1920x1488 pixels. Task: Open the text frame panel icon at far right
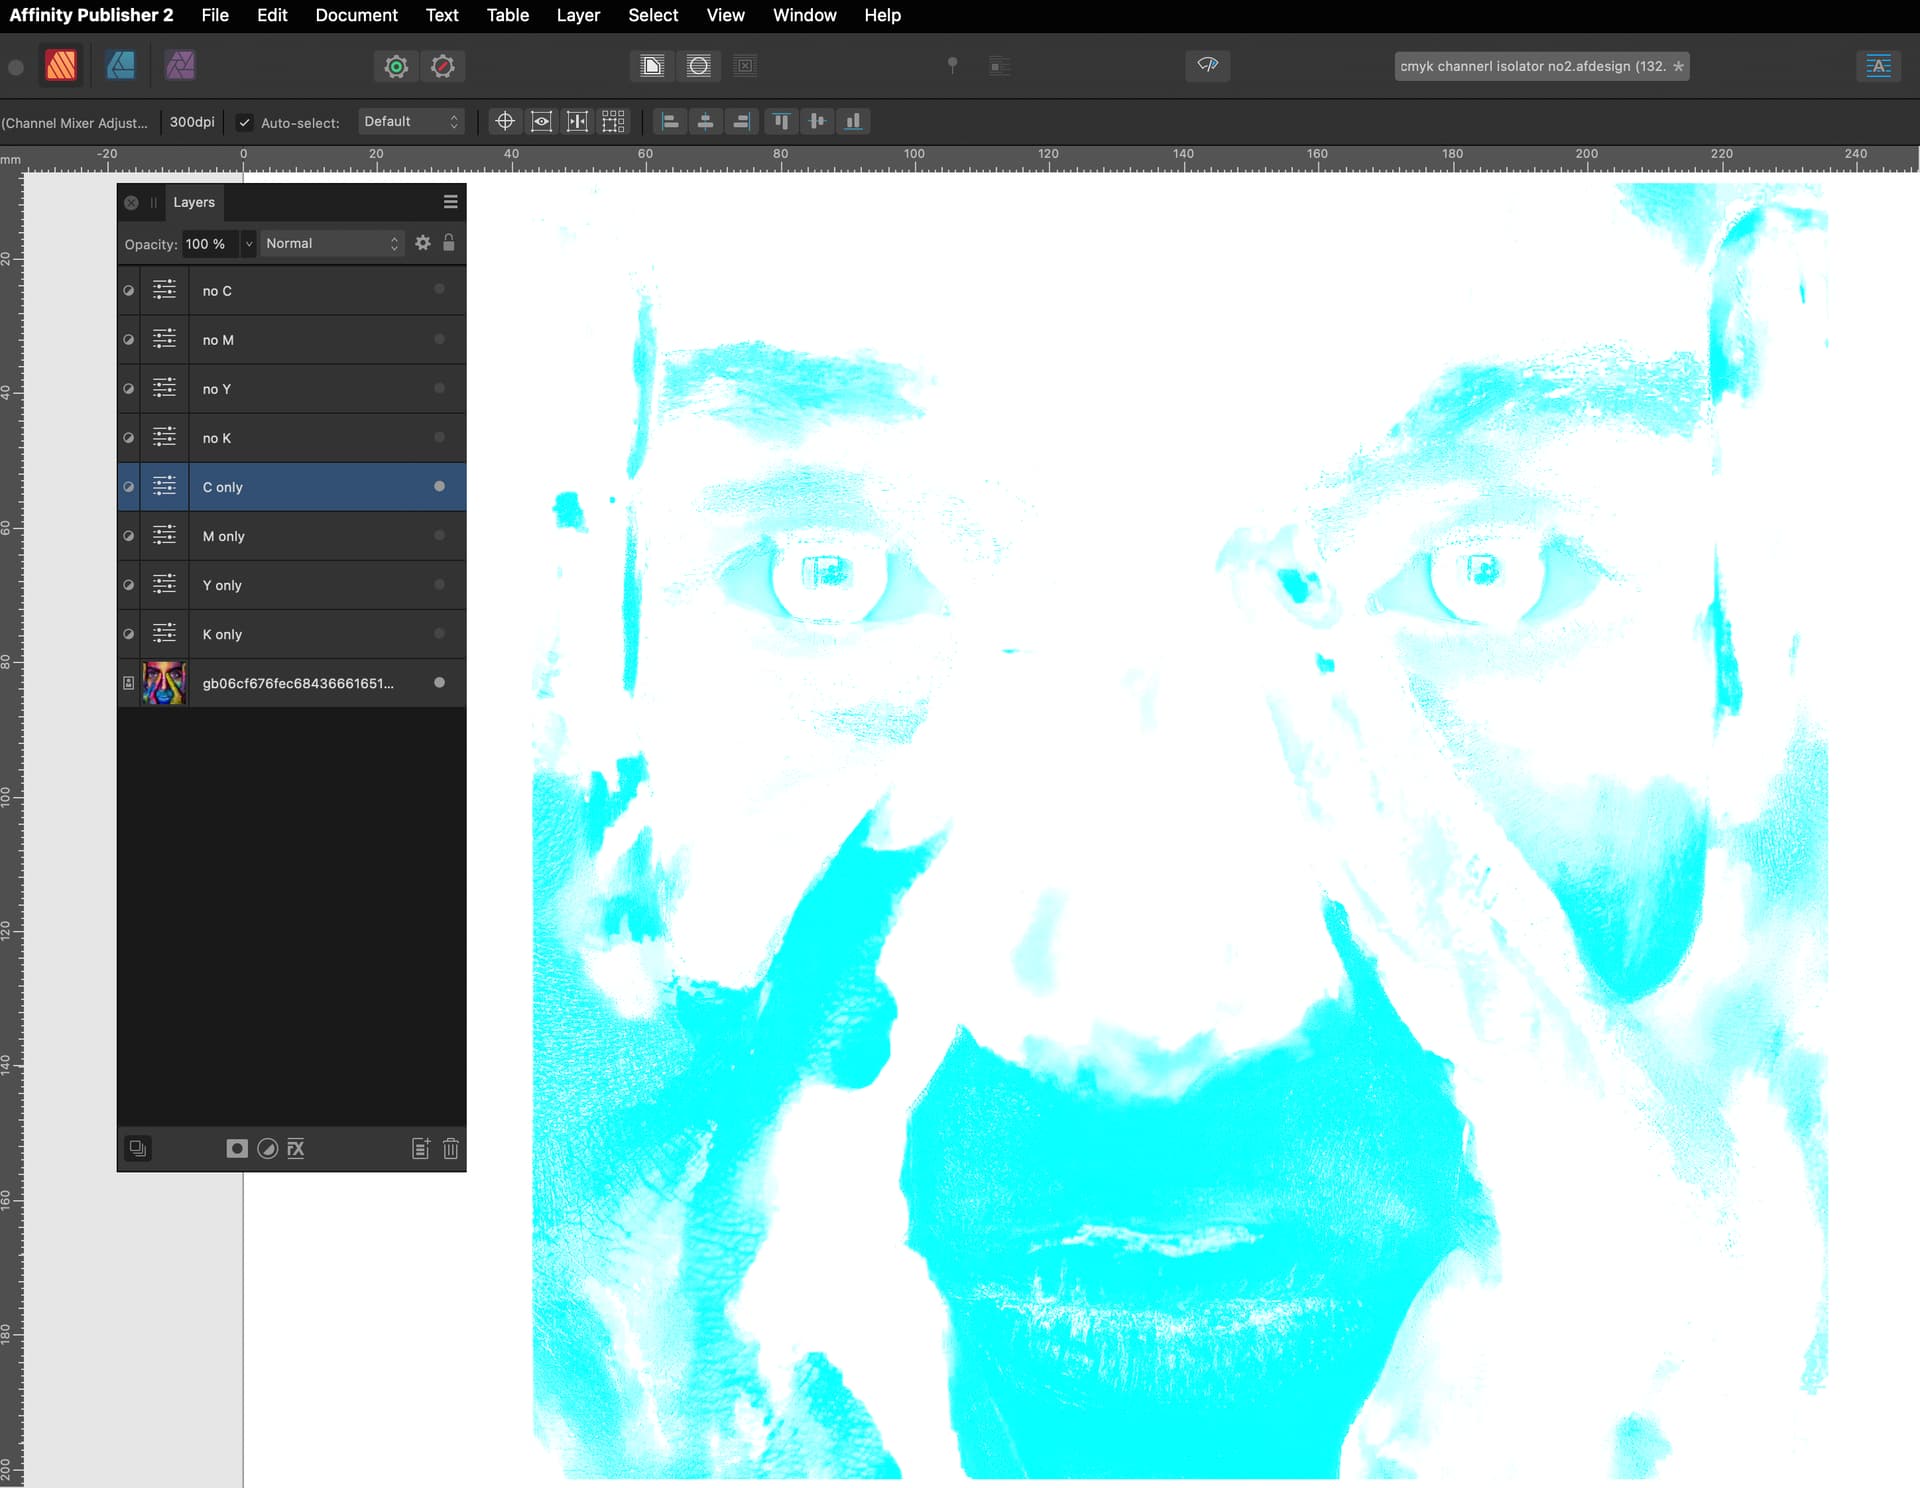coord(1878,66)
